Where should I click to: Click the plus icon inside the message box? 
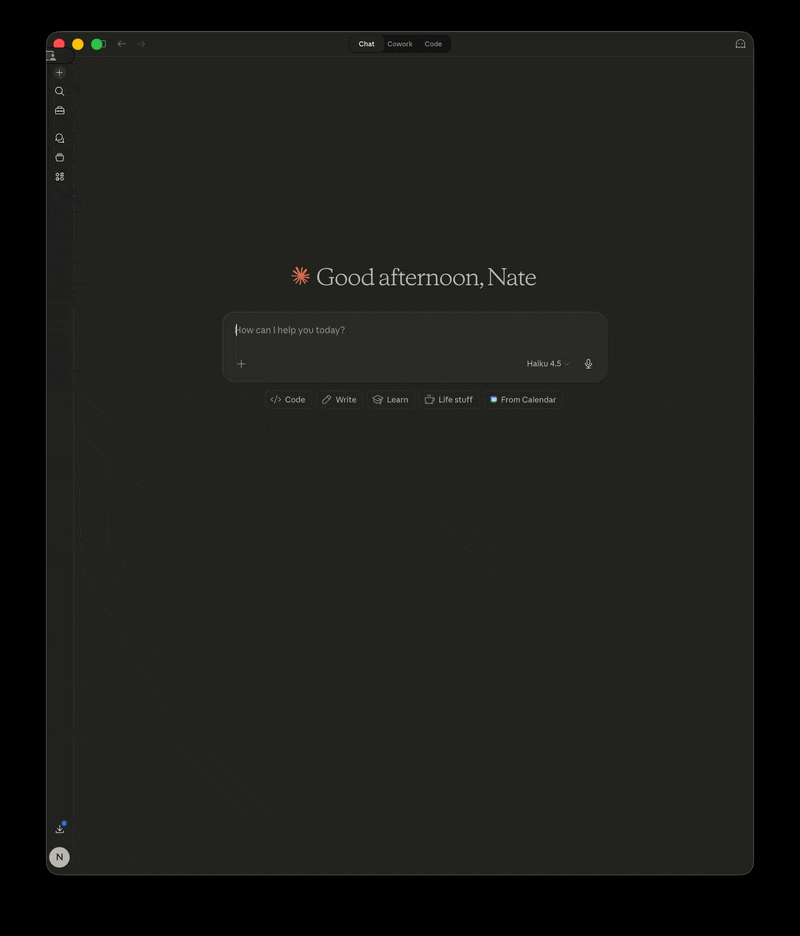click(x=241, y=364)
